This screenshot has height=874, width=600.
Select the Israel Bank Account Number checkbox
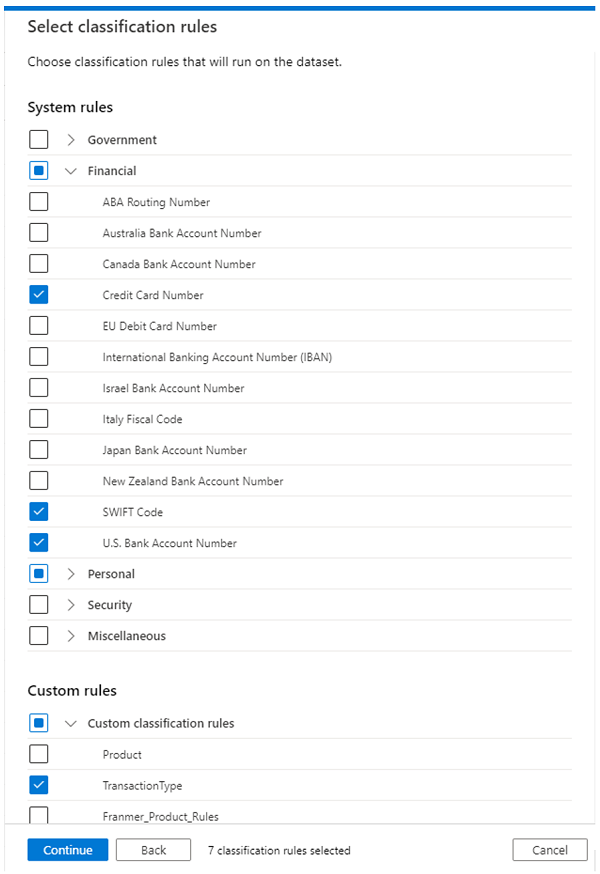38,387
